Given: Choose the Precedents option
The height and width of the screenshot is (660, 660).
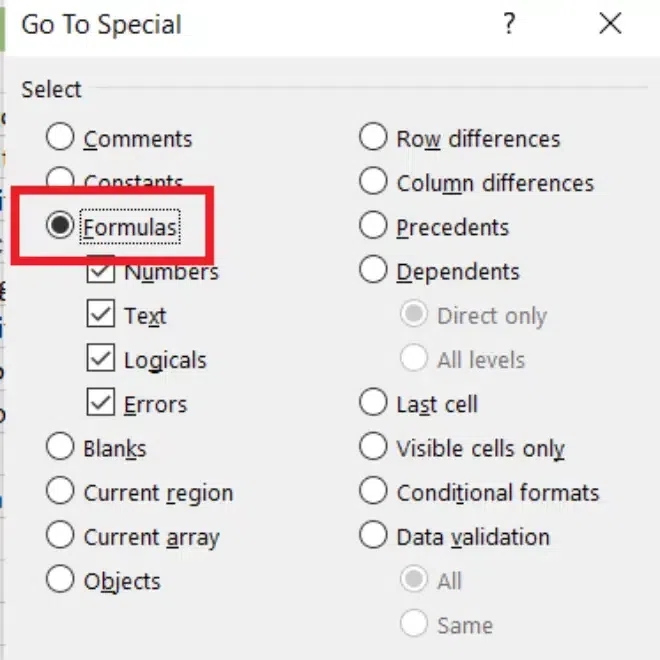Looking at the screenshot, I should [x=373, y=227].
